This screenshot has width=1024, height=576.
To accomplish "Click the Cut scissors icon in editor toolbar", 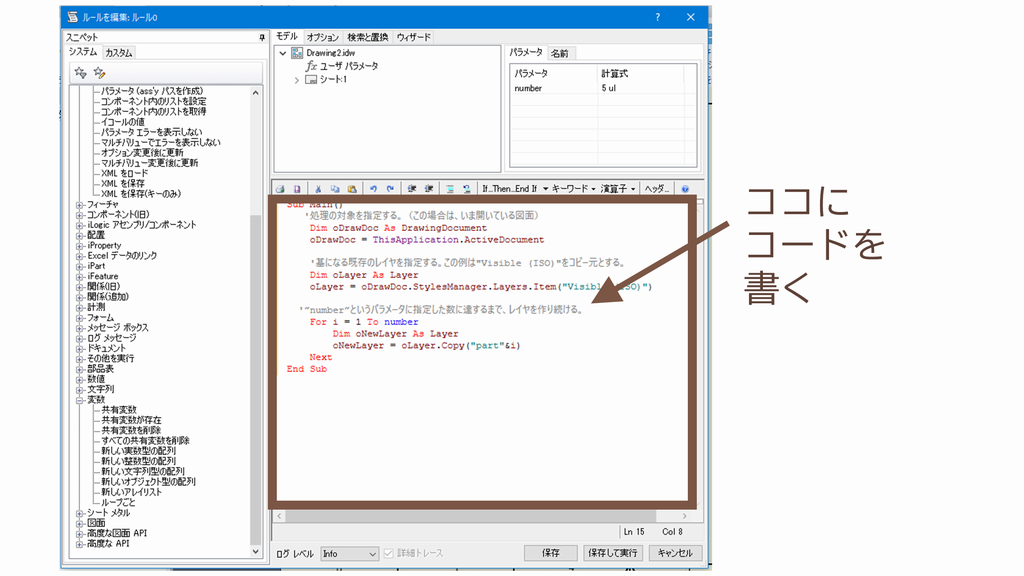I will 319,188.
